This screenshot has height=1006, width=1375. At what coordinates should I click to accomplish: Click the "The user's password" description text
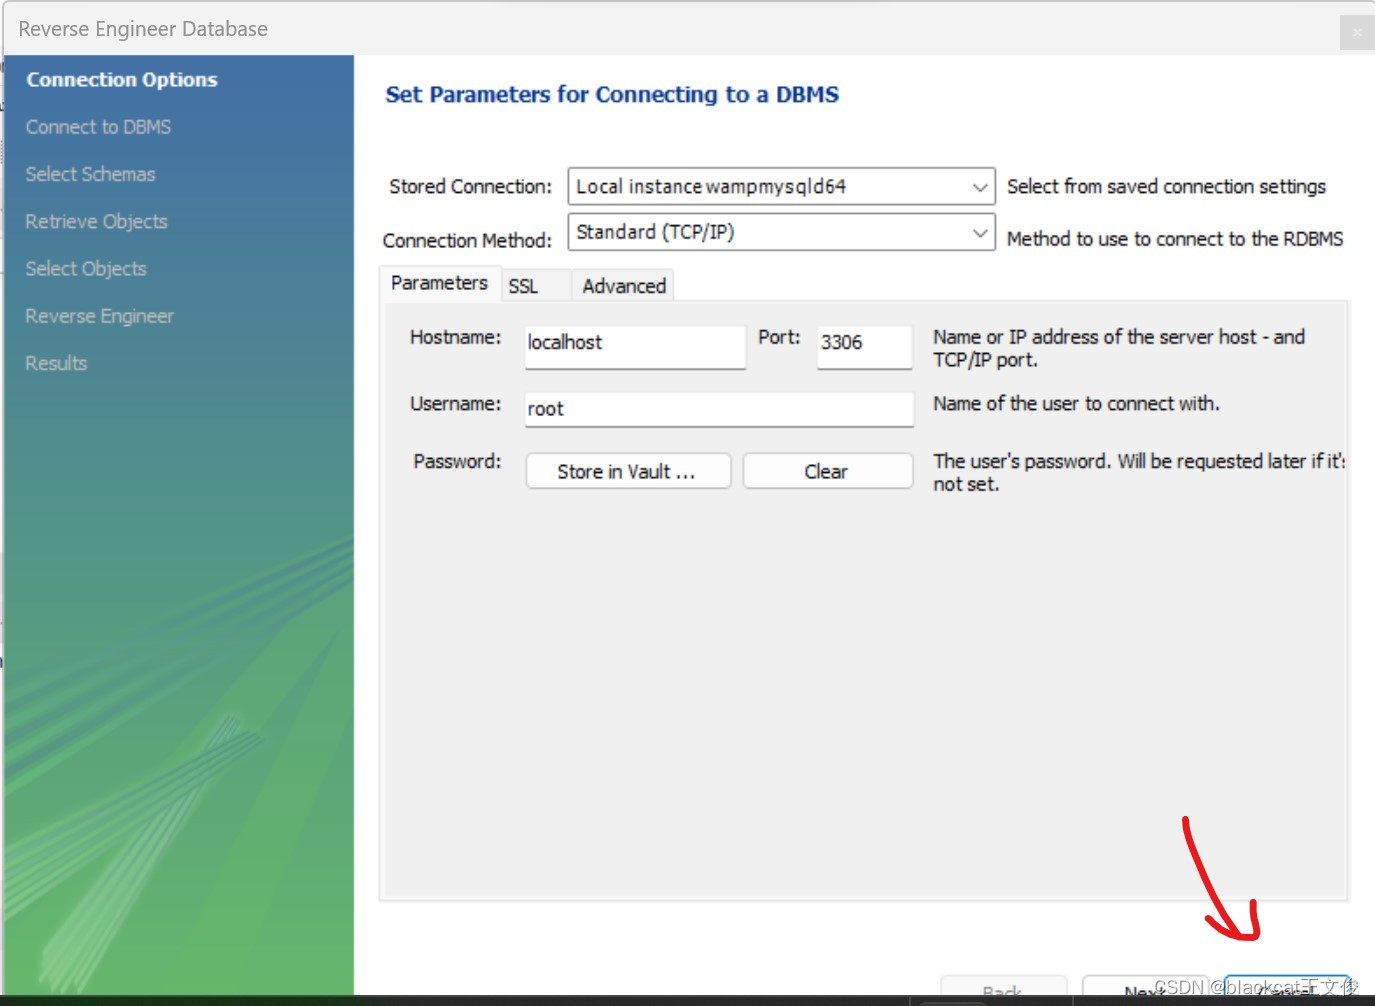(1139, 472)
